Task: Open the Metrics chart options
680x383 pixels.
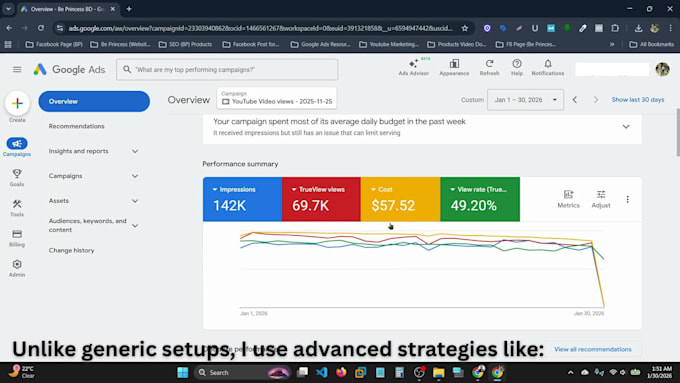Action: (x=568, y=199)
